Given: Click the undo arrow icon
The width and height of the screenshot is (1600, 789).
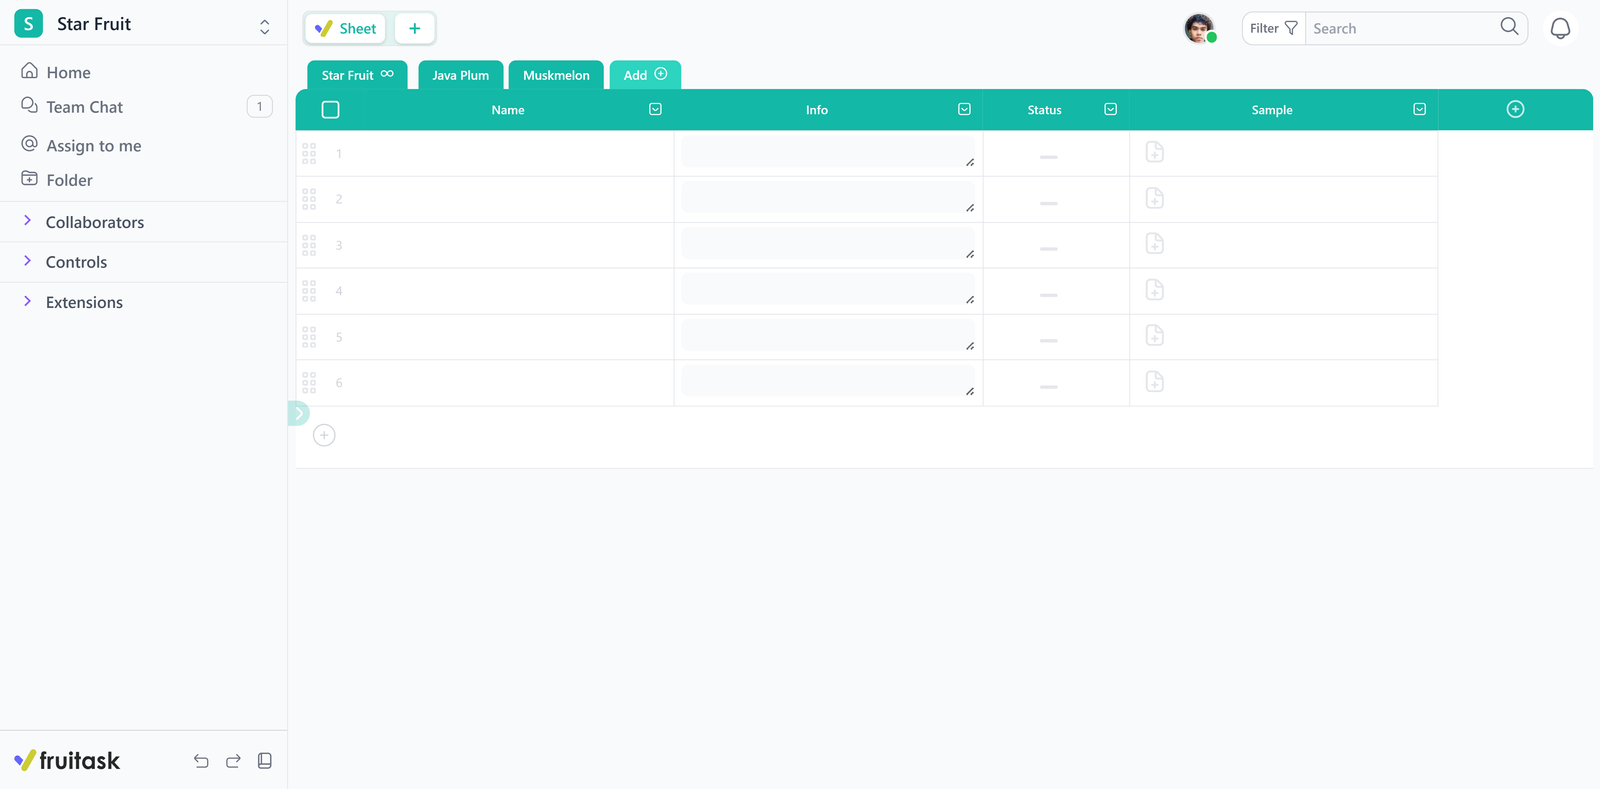Looking at the screenshot, I should [201, 761].
